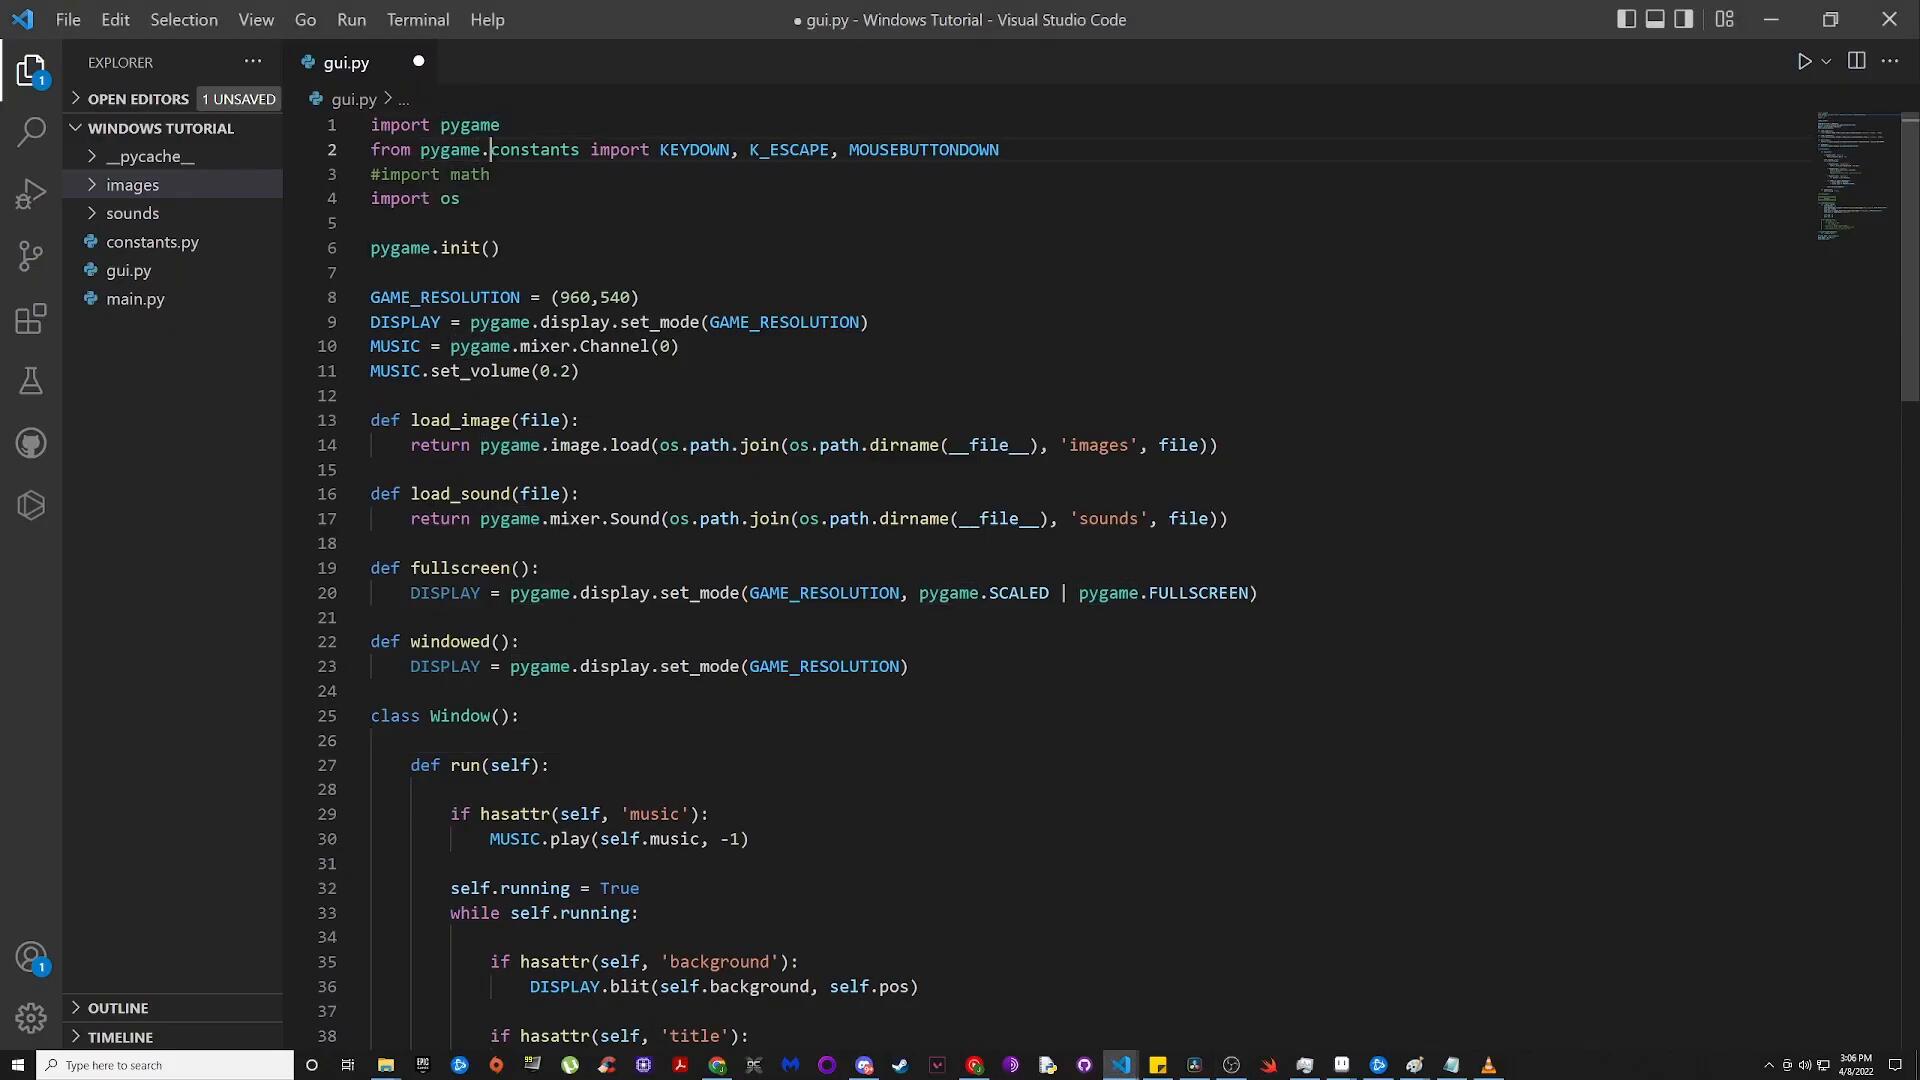The image size is (1920, 1080).
Task: Click the Windows taskbar search box
Action: [165, 1065]
